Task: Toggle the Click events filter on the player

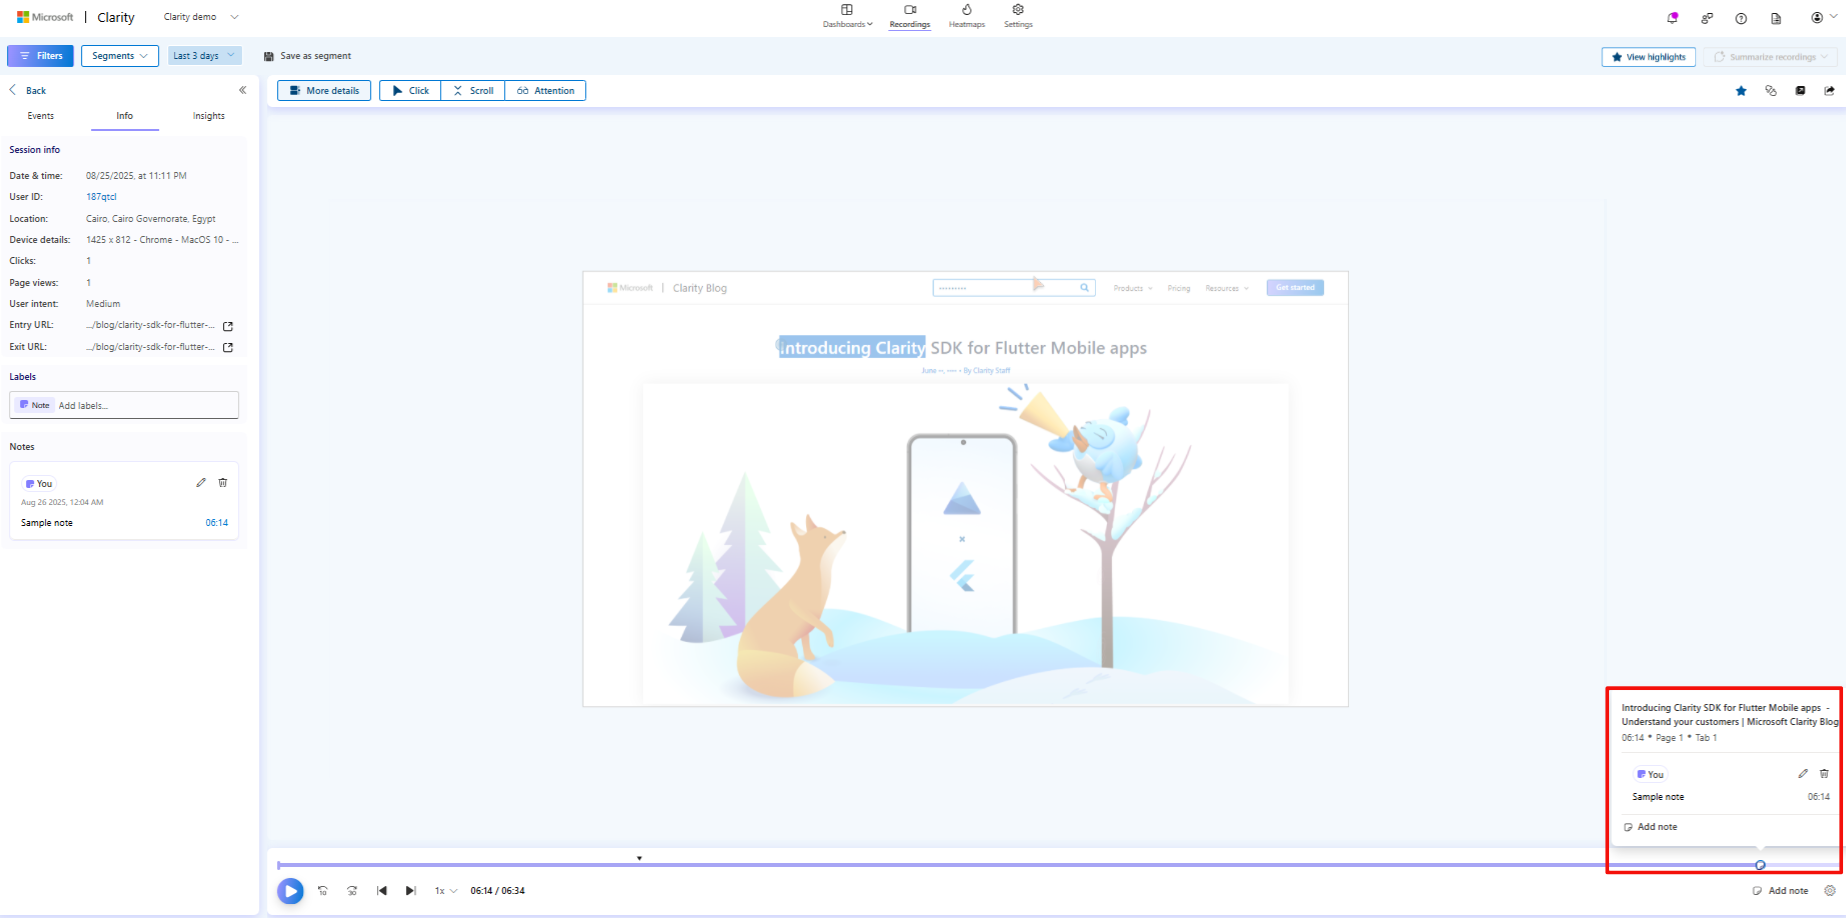Action: tap(409, 90)
